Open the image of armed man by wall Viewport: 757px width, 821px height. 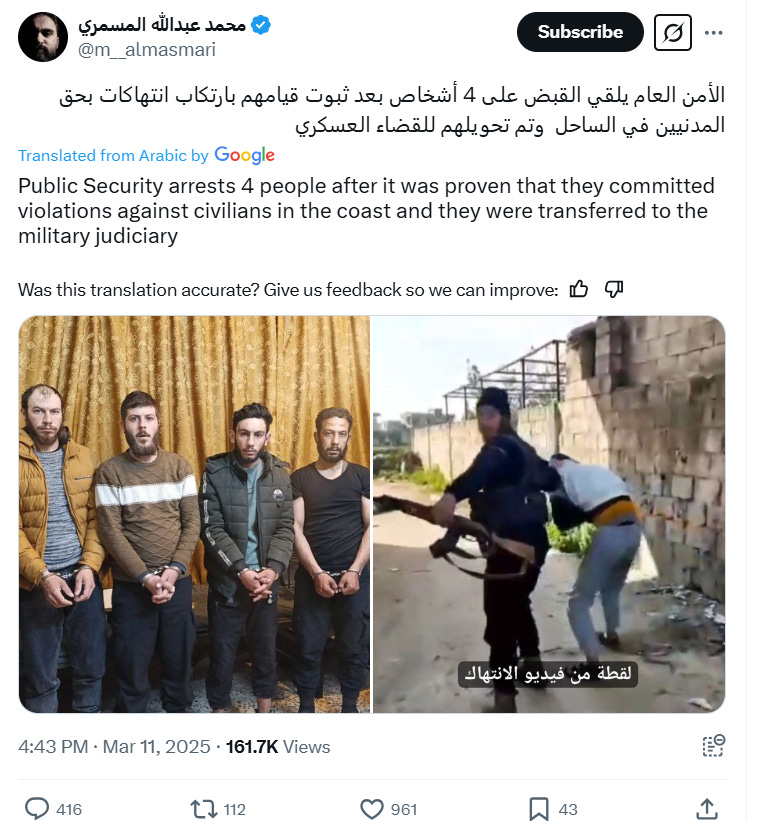point(549,514)
